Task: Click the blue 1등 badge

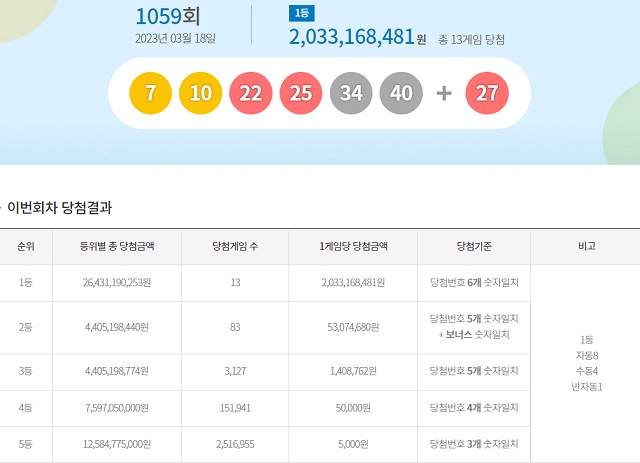Action: coord(302,13)
